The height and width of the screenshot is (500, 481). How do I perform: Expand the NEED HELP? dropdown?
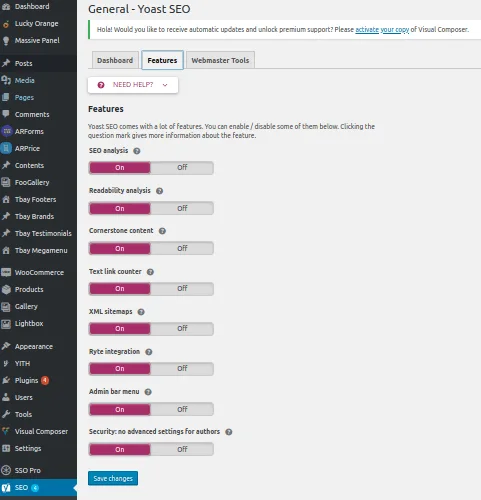pos(133,85)
